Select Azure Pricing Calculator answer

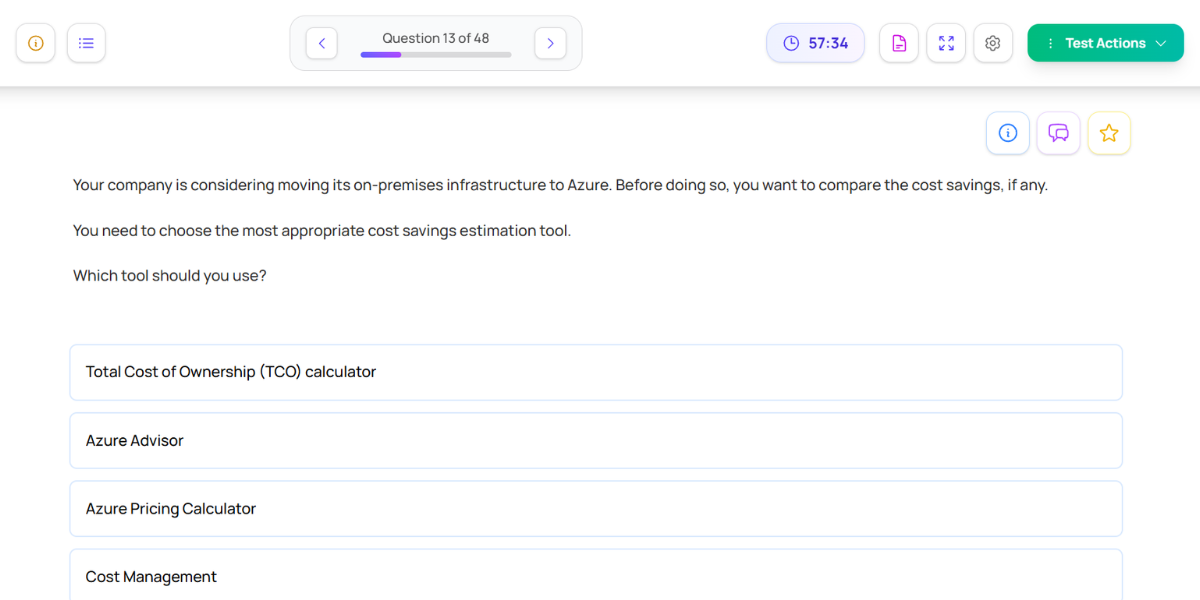(x=595, y=509)
